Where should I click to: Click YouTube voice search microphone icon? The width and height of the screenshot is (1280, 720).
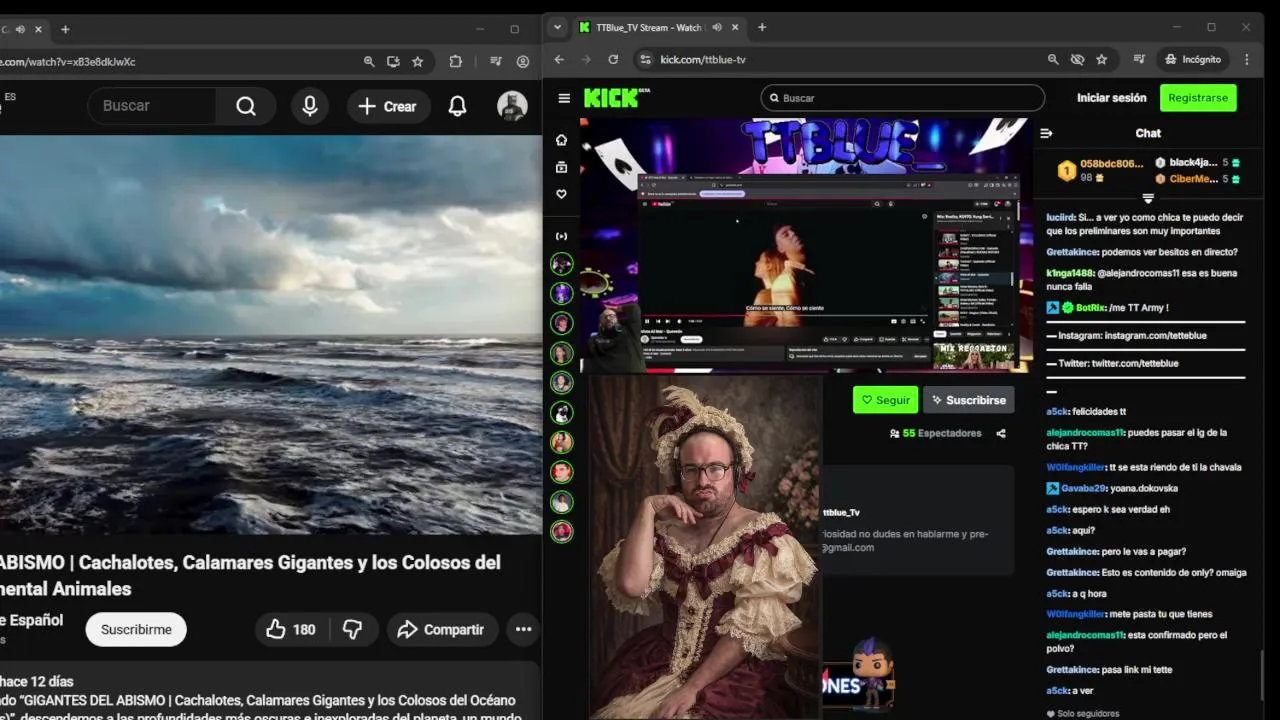tap(310, 106)
